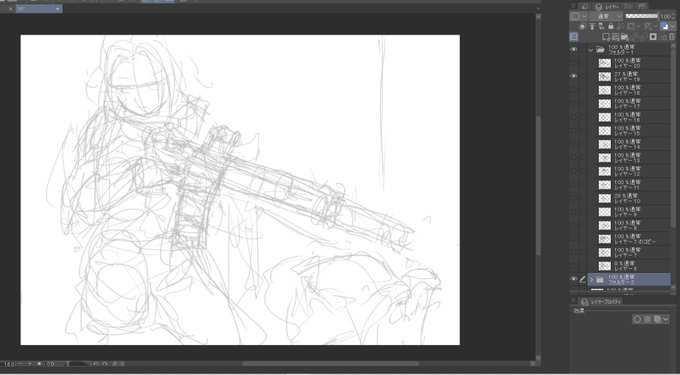This screenshot has width=680, height=375.
Task: Click the create layer mask icon
Action: click(x=653, y=37)
